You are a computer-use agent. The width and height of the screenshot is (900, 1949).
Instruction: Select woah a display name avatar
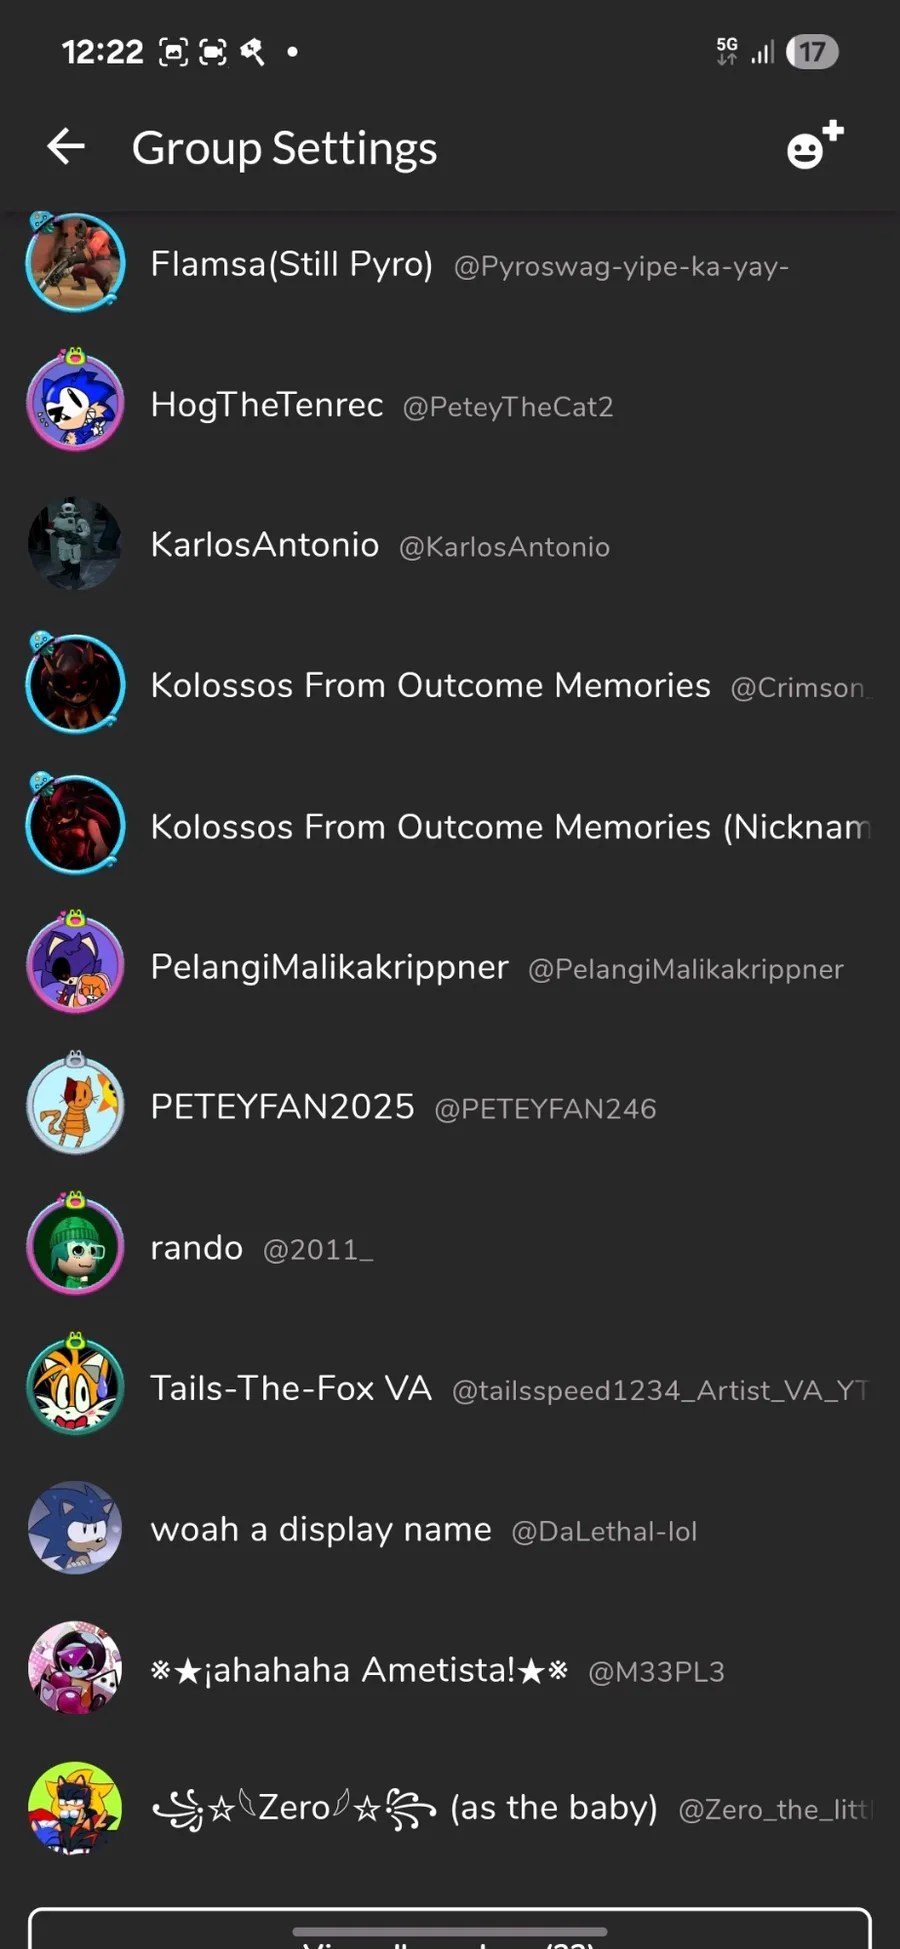pos(75,1528)
